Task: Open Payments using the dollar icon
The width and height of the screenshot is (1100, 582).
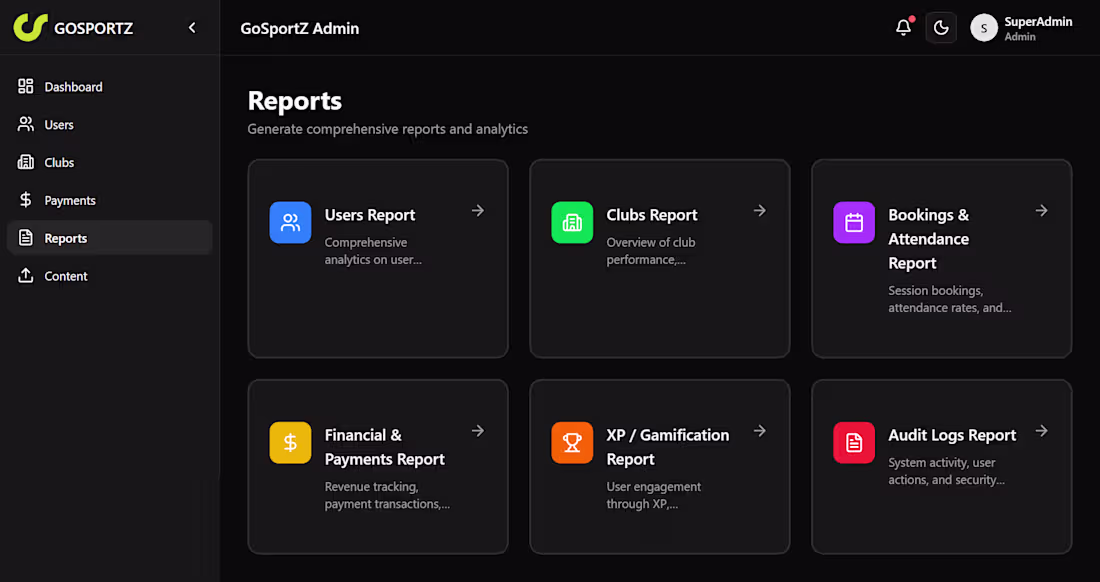Action: coord(24,200)
